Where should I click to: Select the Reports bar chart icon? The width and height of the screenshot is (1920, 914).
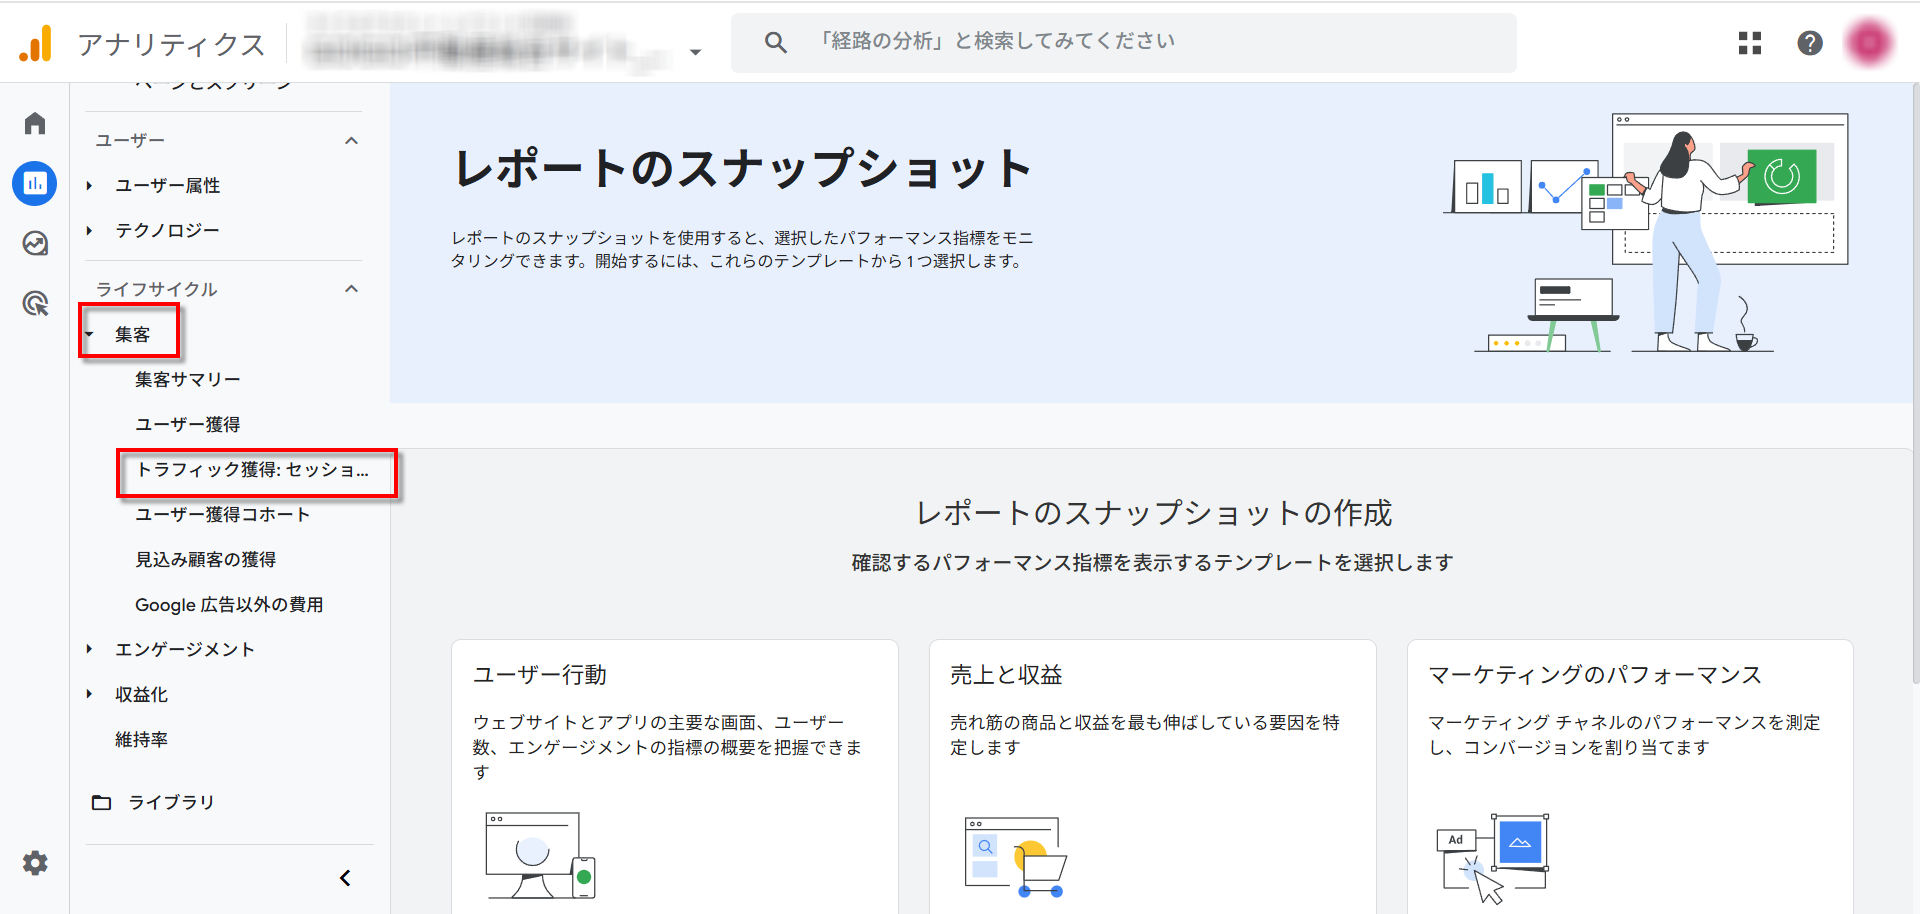coord(35,183)
